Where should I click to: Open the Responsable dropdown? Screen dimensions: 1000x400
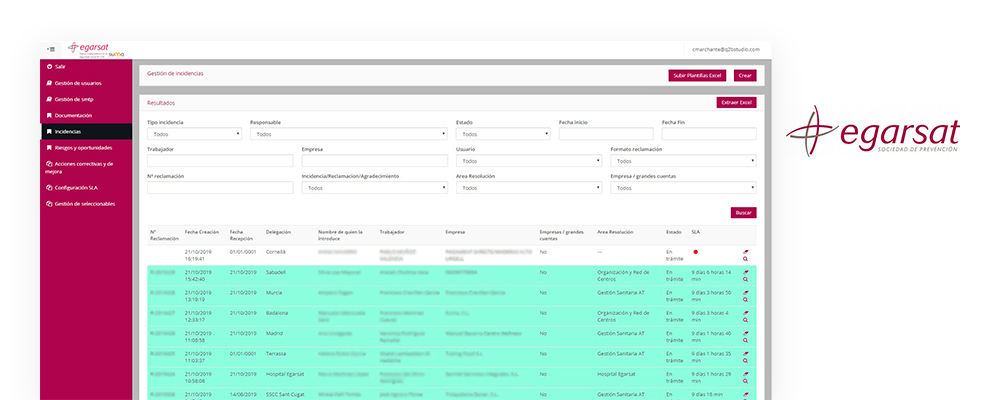click(x=348, y=134)
